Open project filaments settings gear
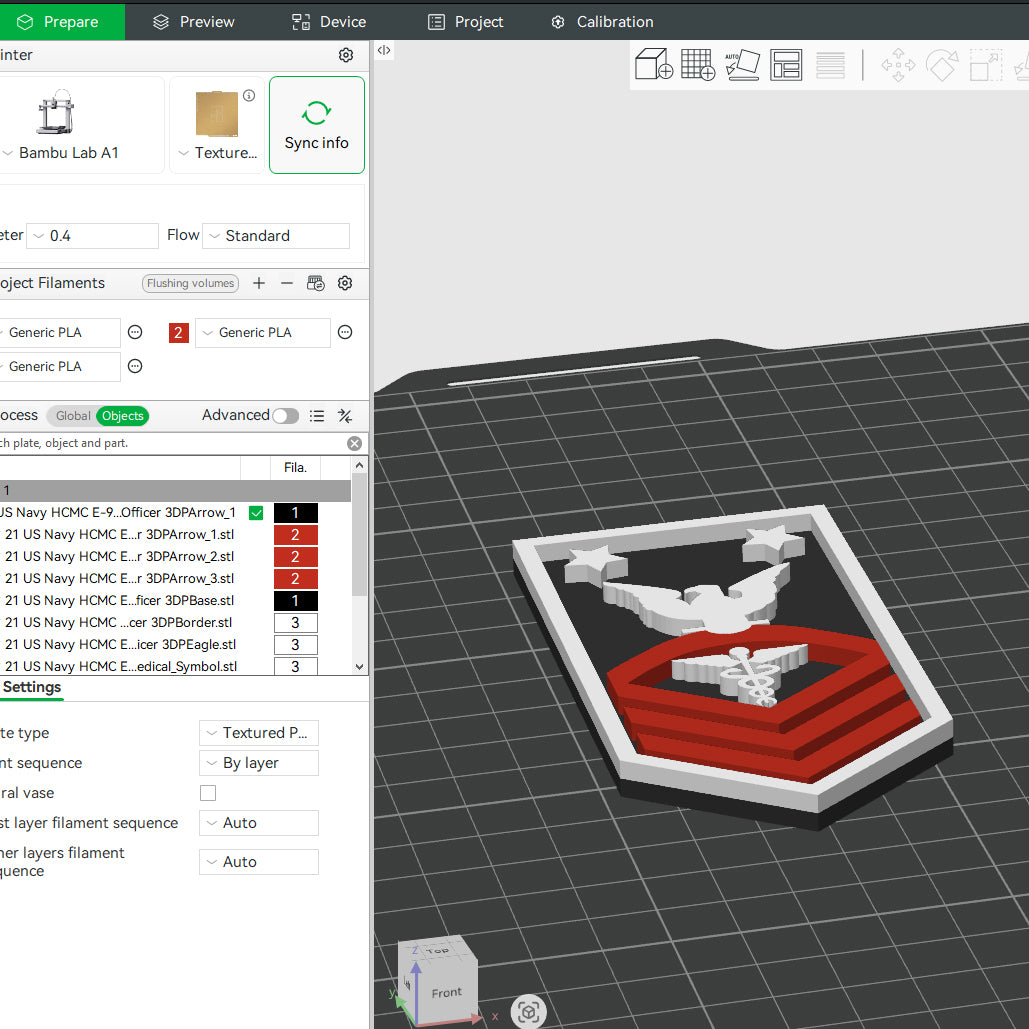This screenshot has width=1029, height=1029. pyautogui.click(x=345, y=283)
